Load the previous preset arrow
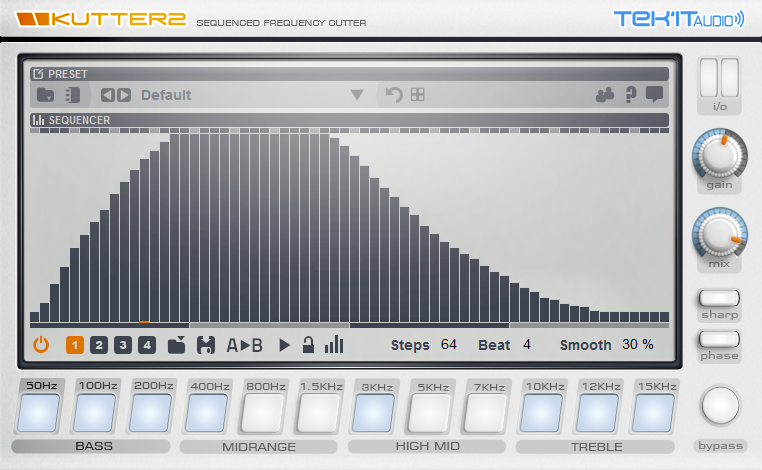This screenshot has width=762, height=470. (107, 95)
